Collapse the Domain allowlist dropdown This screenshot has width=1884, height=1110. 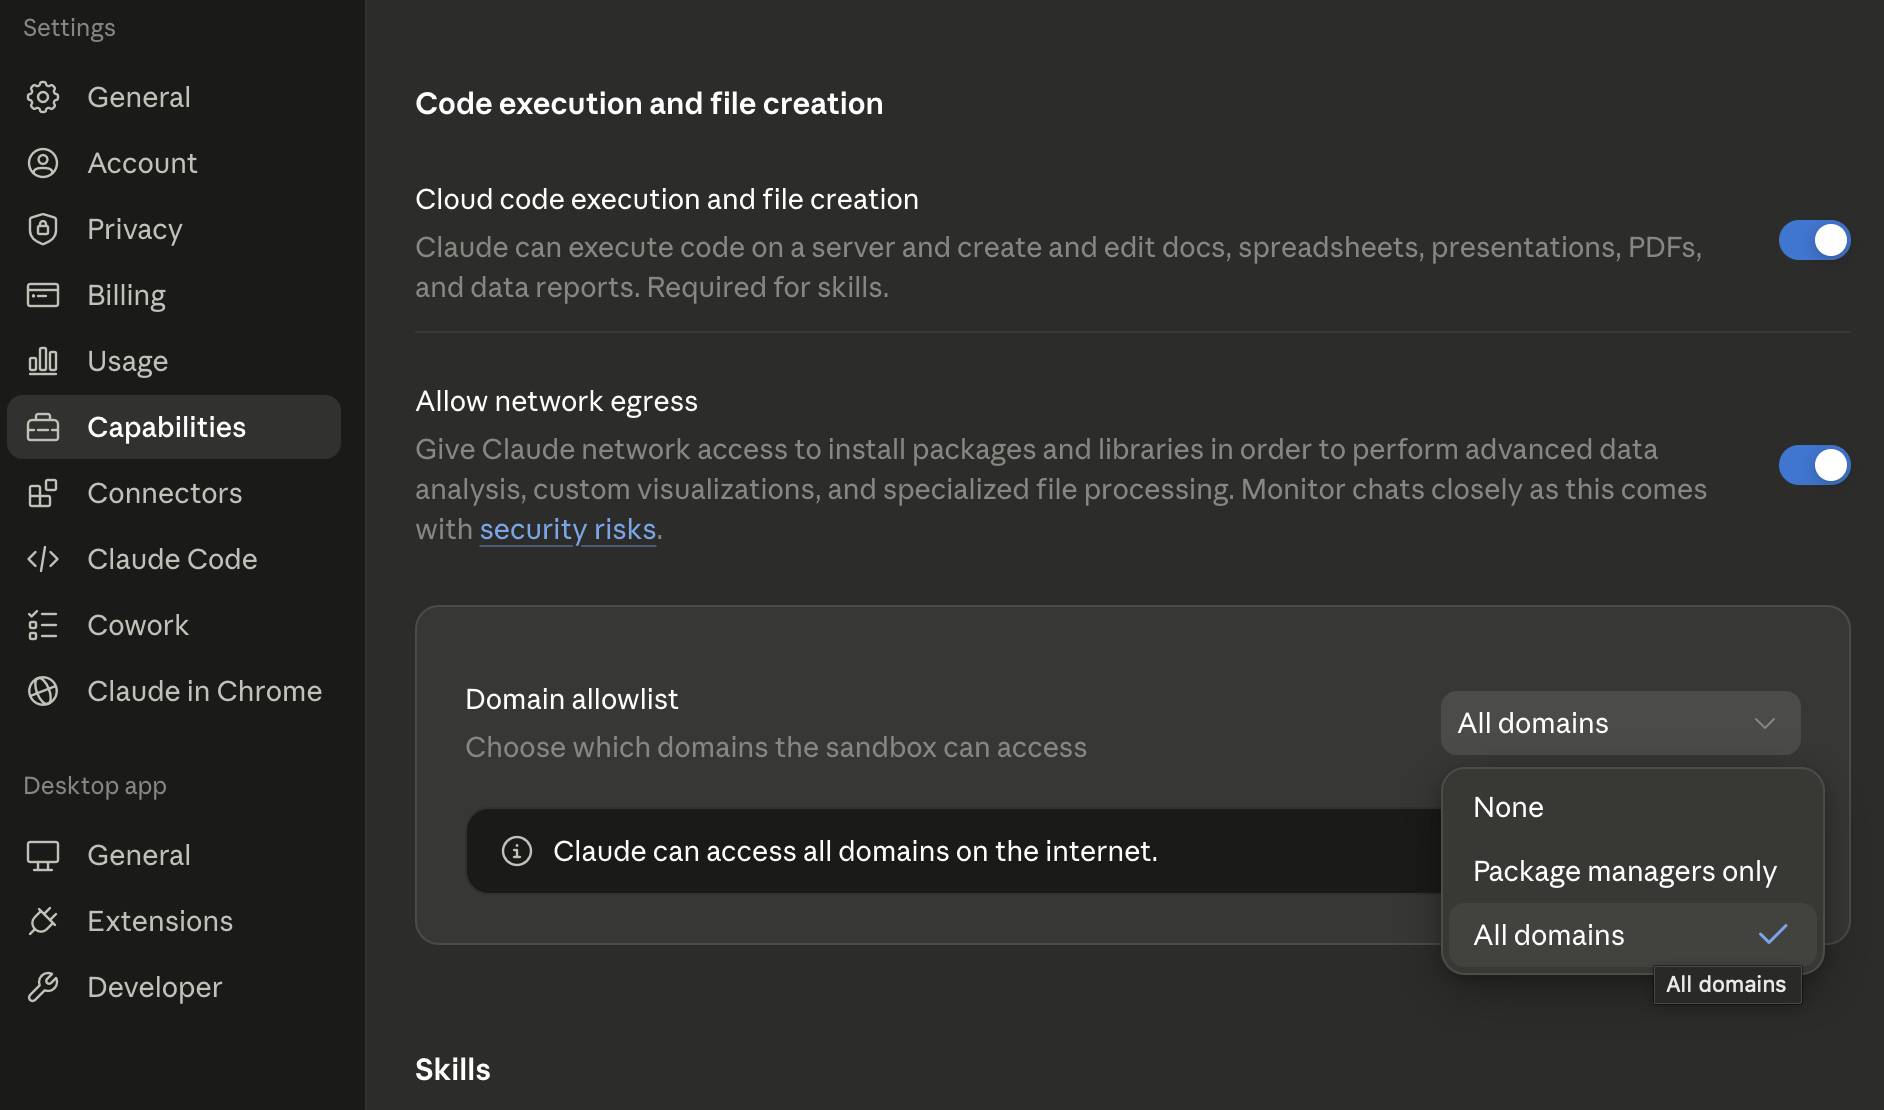coord(1620,723)
